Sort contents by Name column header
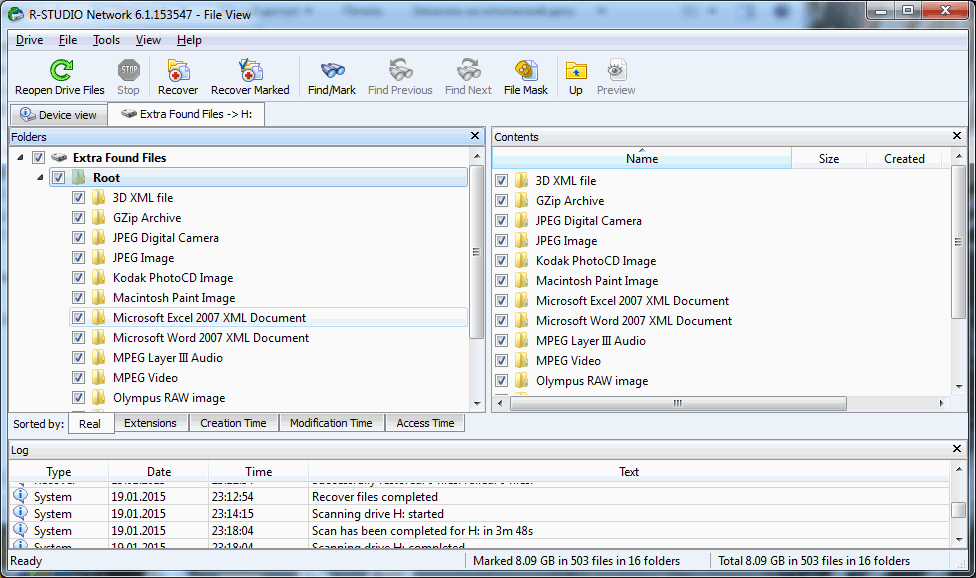 pos(641,158)
